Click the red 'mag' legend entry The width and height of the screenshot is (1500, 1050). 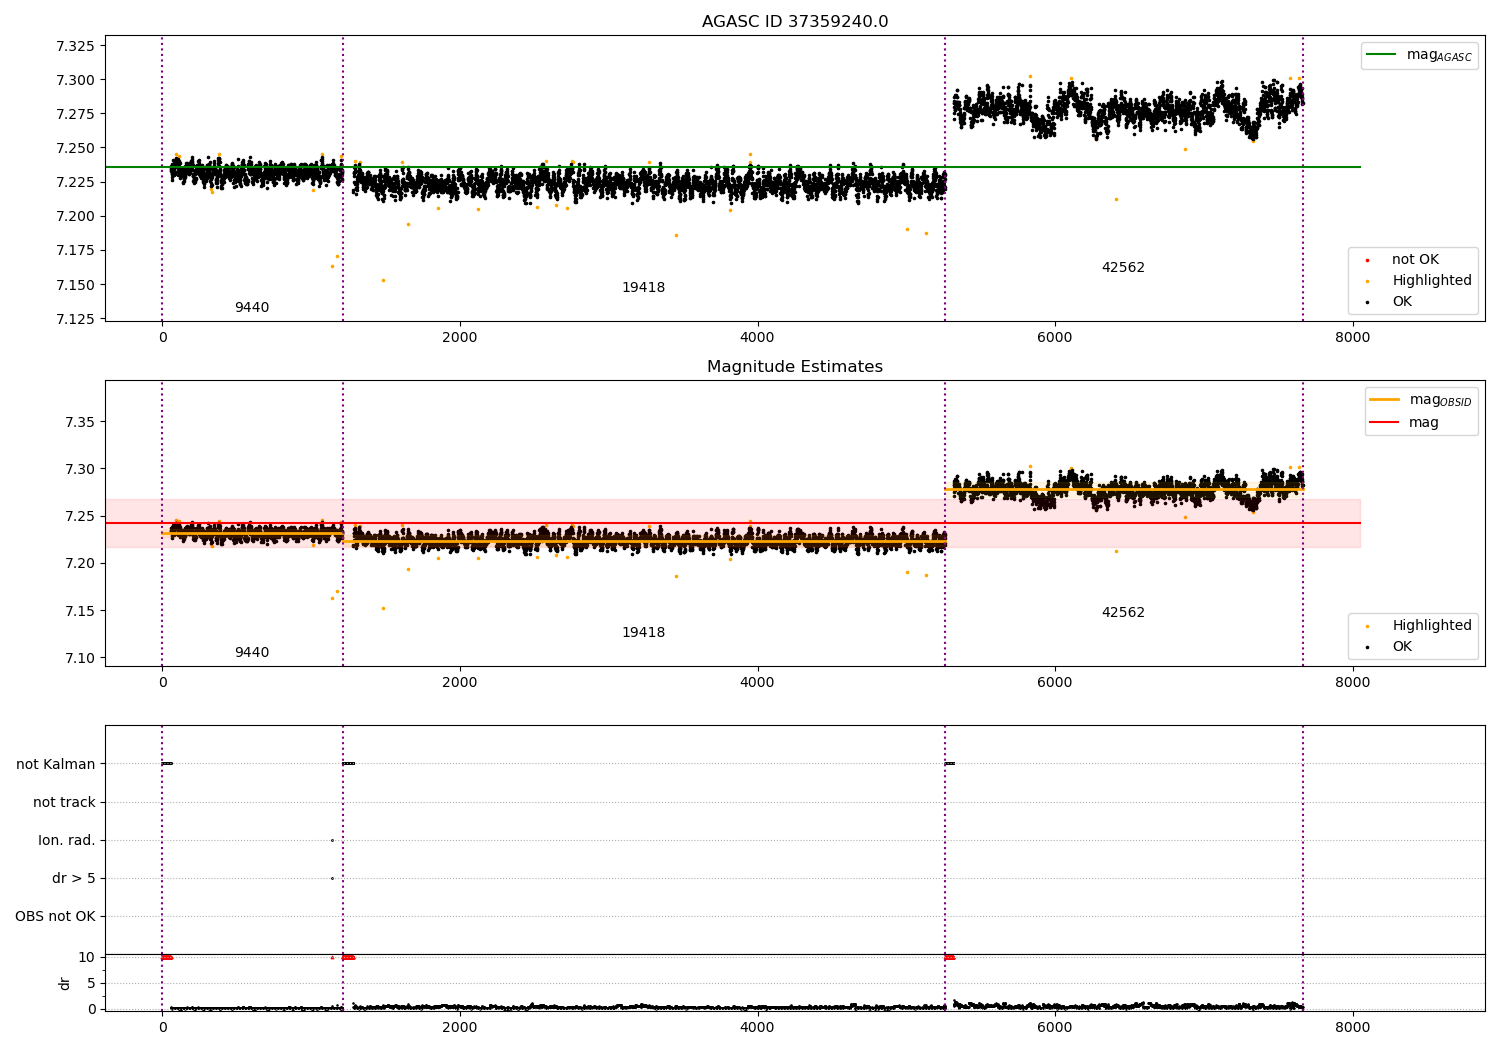click(1405, 423)
